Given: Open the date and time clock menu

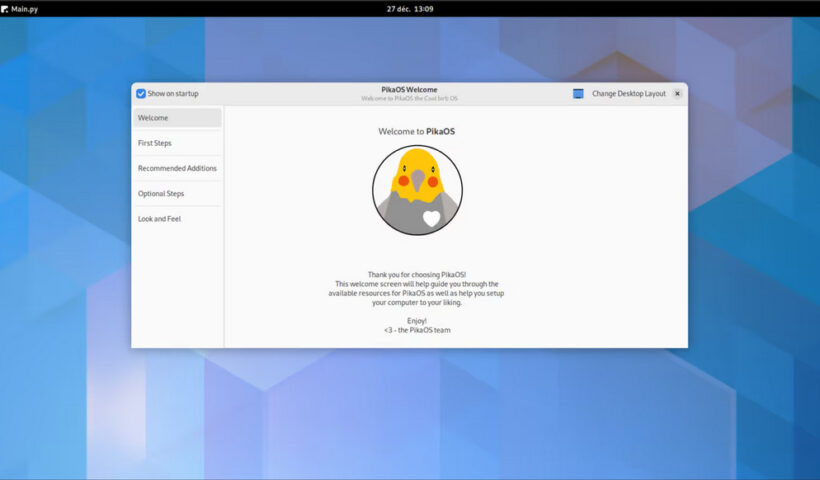Looking at the screenshot, I should click(x=410, y=9).
